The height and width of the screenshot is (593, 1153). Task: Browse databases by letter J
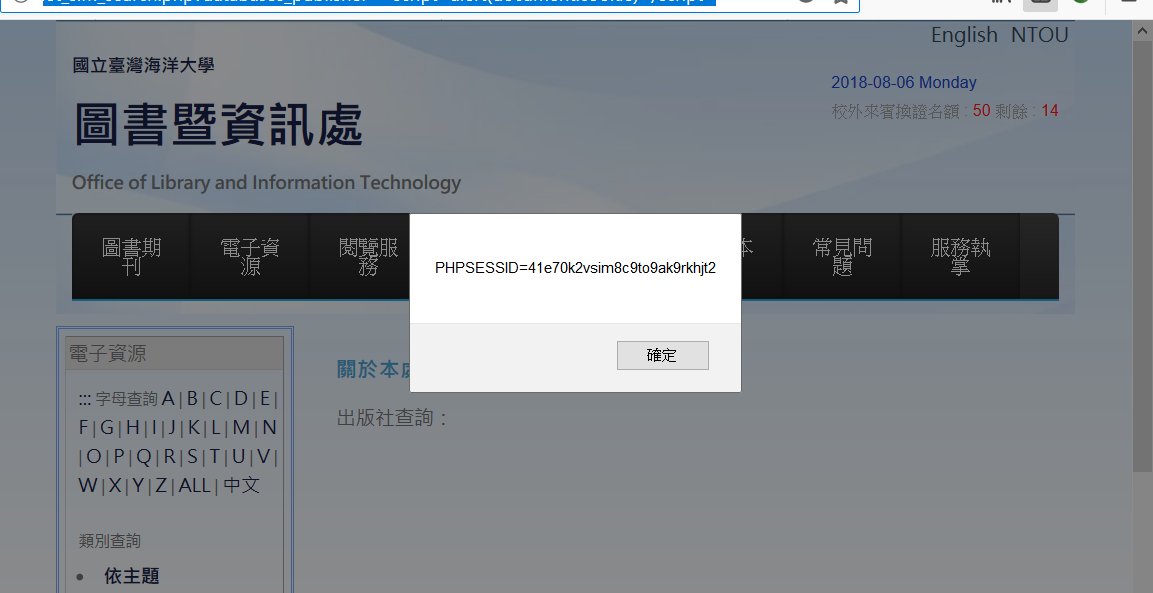(171, 427)
